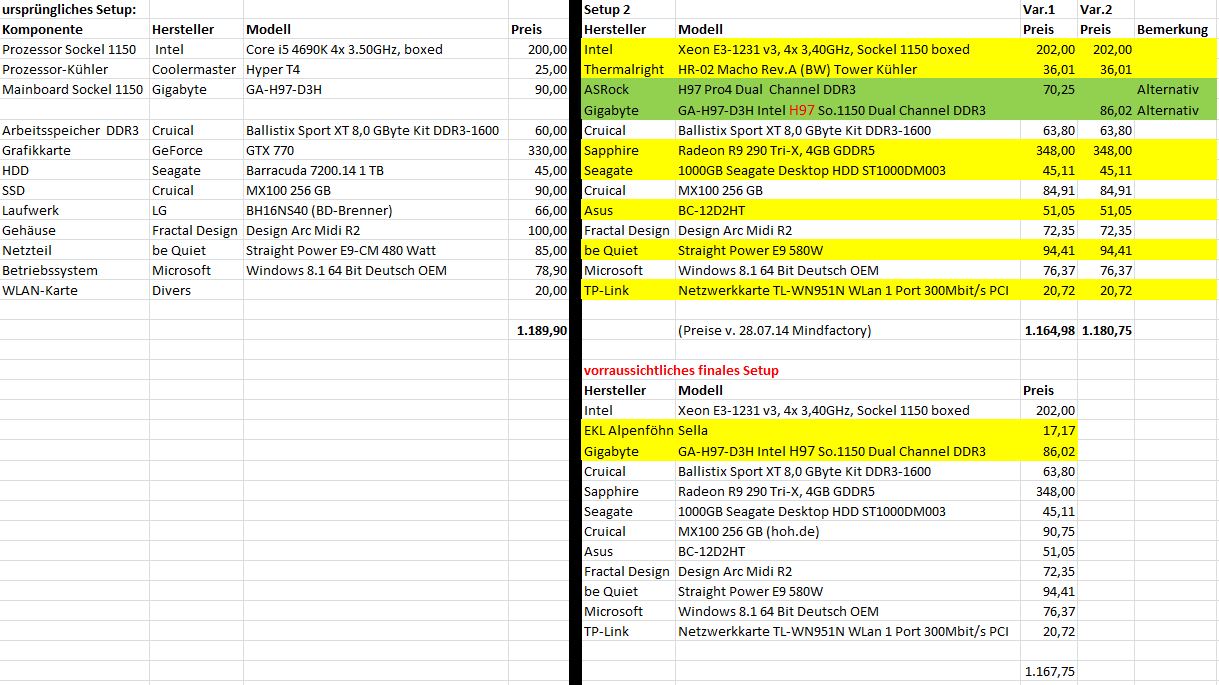This screenshot has width=1219, height=685.
Task: Click the 'Sella' model cell
Action: pyautogui.click(x=848, y=430)
